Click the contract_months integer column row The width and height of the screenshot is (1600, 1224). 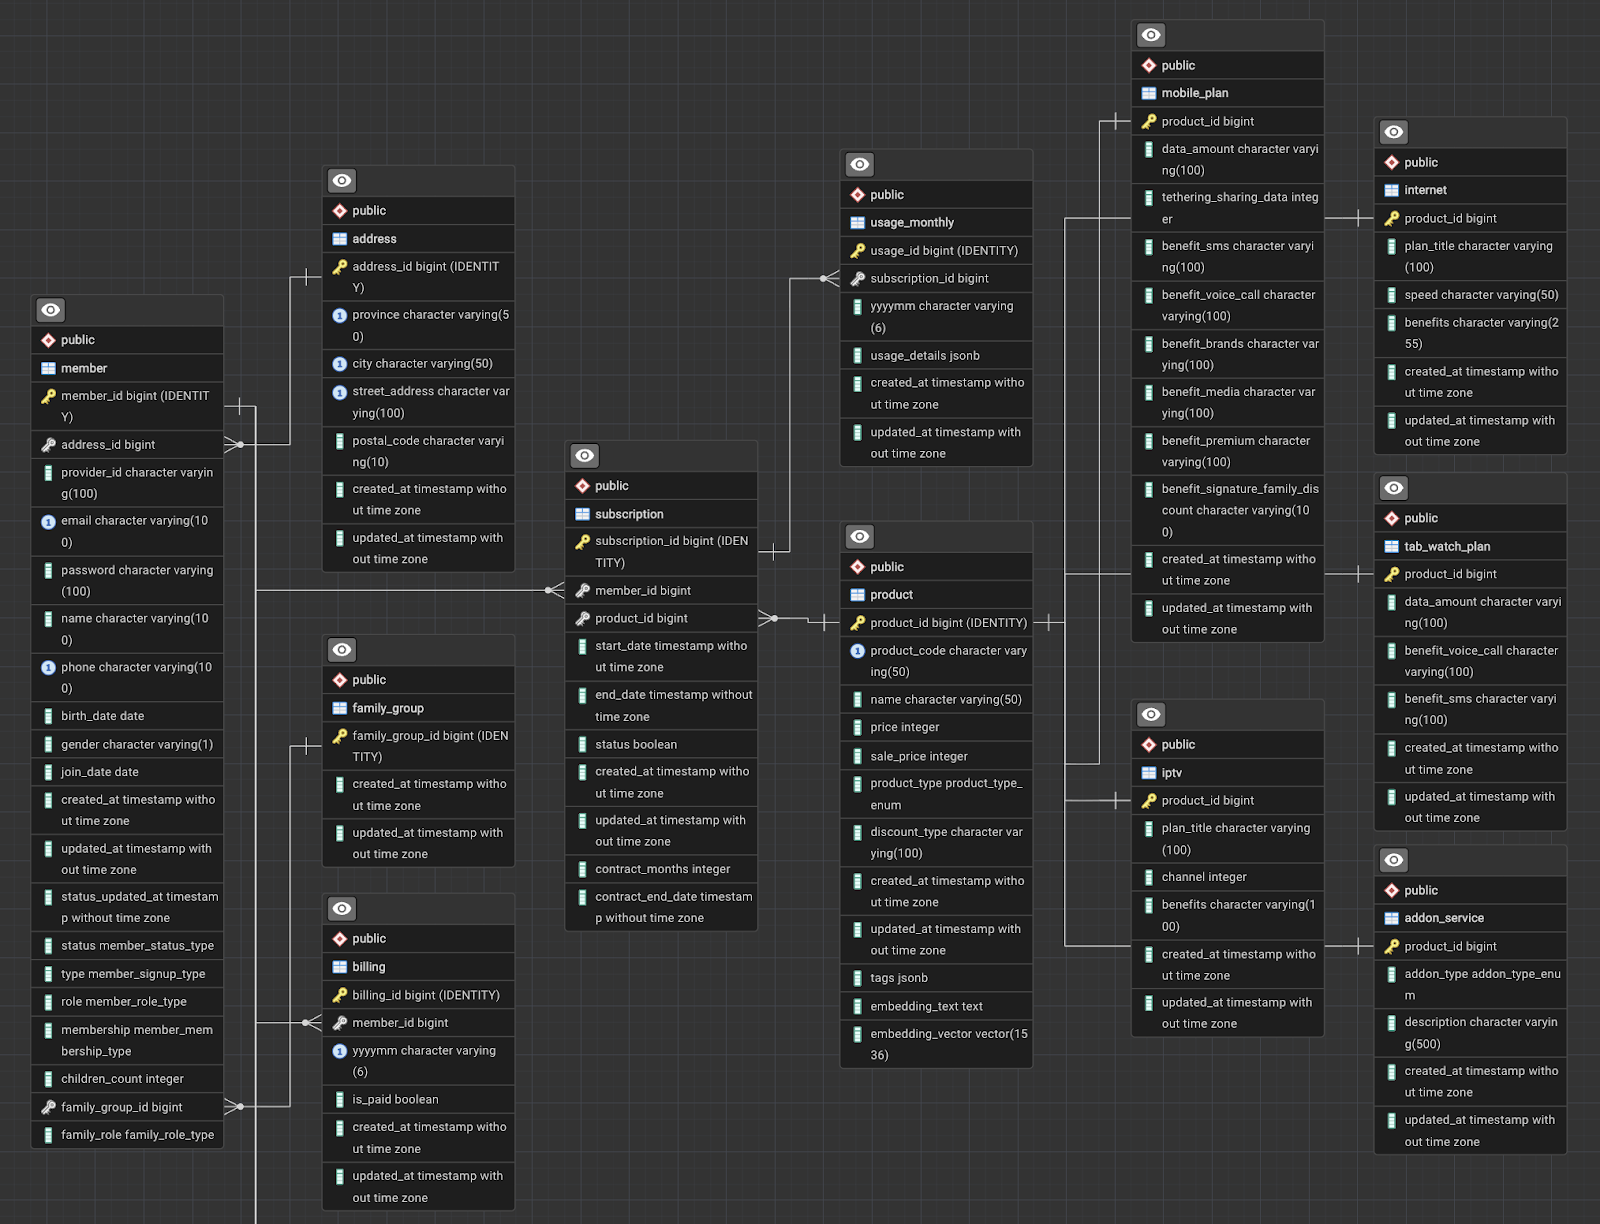tap(662, 870)
